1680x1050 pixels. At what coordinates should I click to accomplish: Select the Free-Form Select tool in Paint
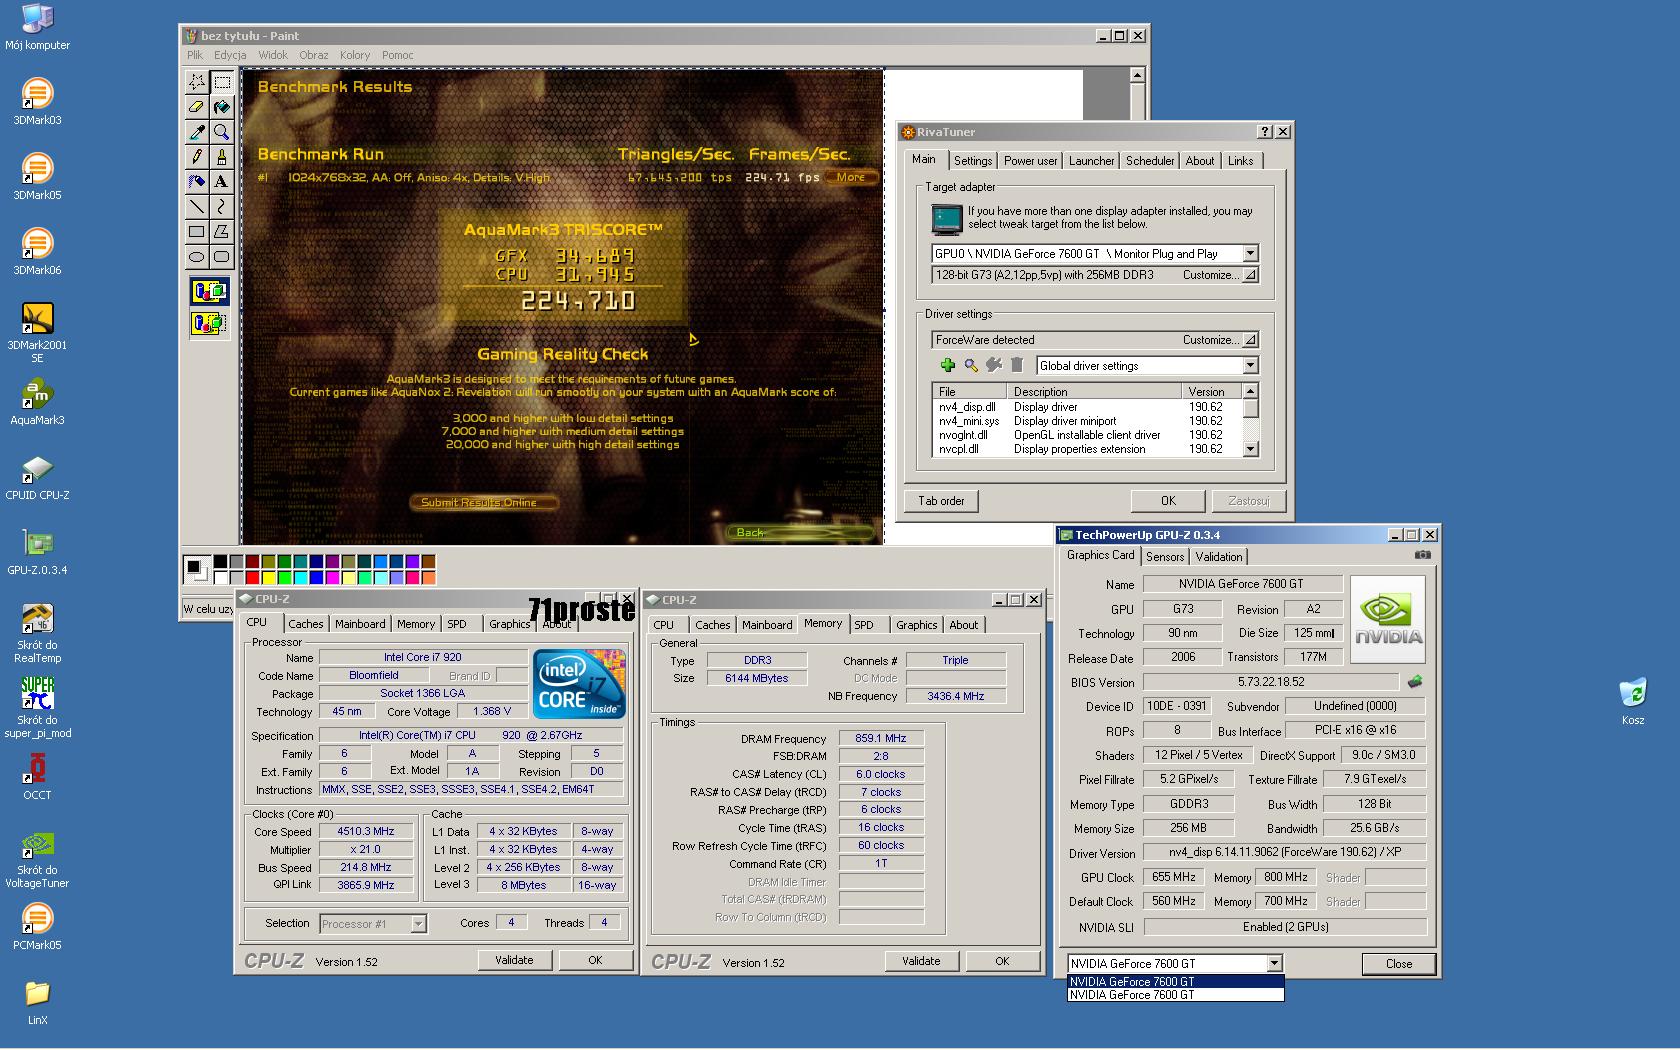(197, 82)
